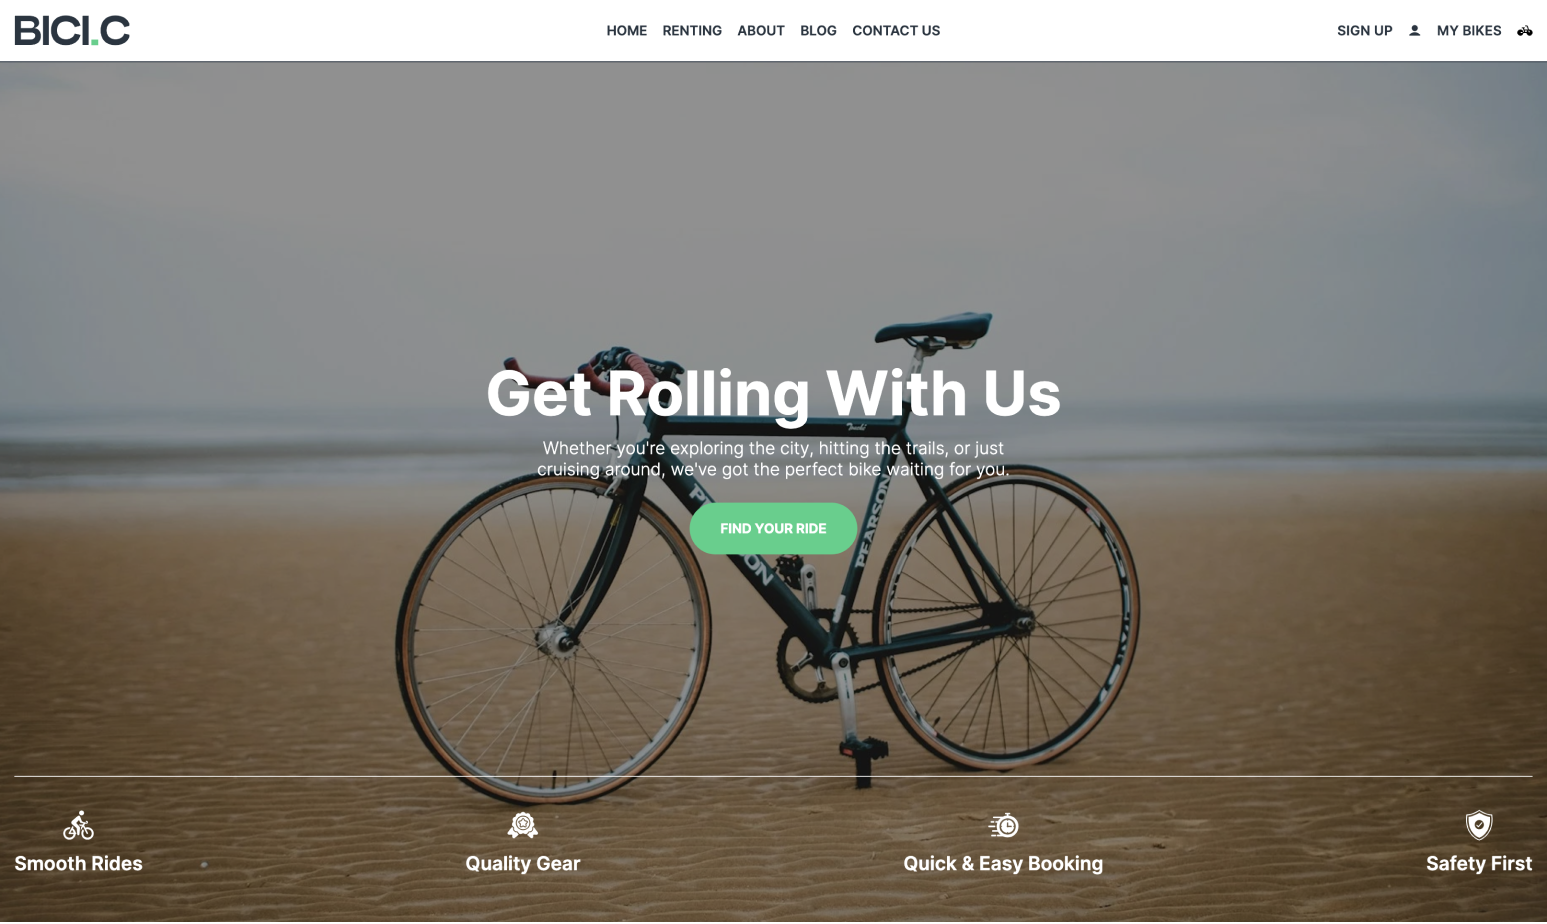Open the Home menu item
The image size is (1547, 924).
coord(626,31)
